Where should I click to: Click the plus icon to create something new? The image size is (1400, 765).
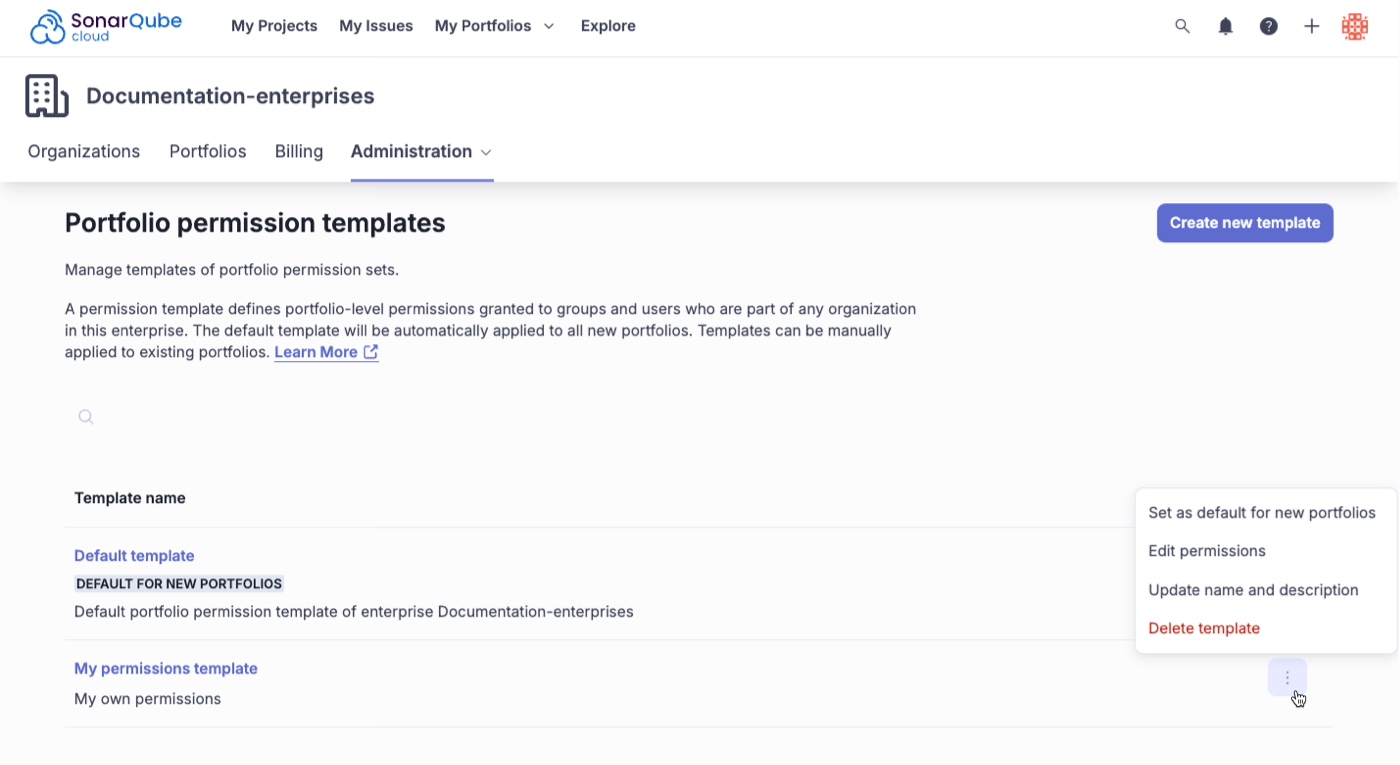point(1312,26)
